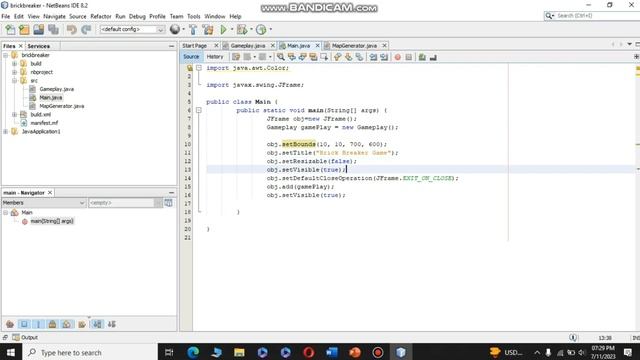Toggle Sort by Name in Navigator
Image resolution: width=640 pixels, height=360 pixels.
(x=97, y=324)
